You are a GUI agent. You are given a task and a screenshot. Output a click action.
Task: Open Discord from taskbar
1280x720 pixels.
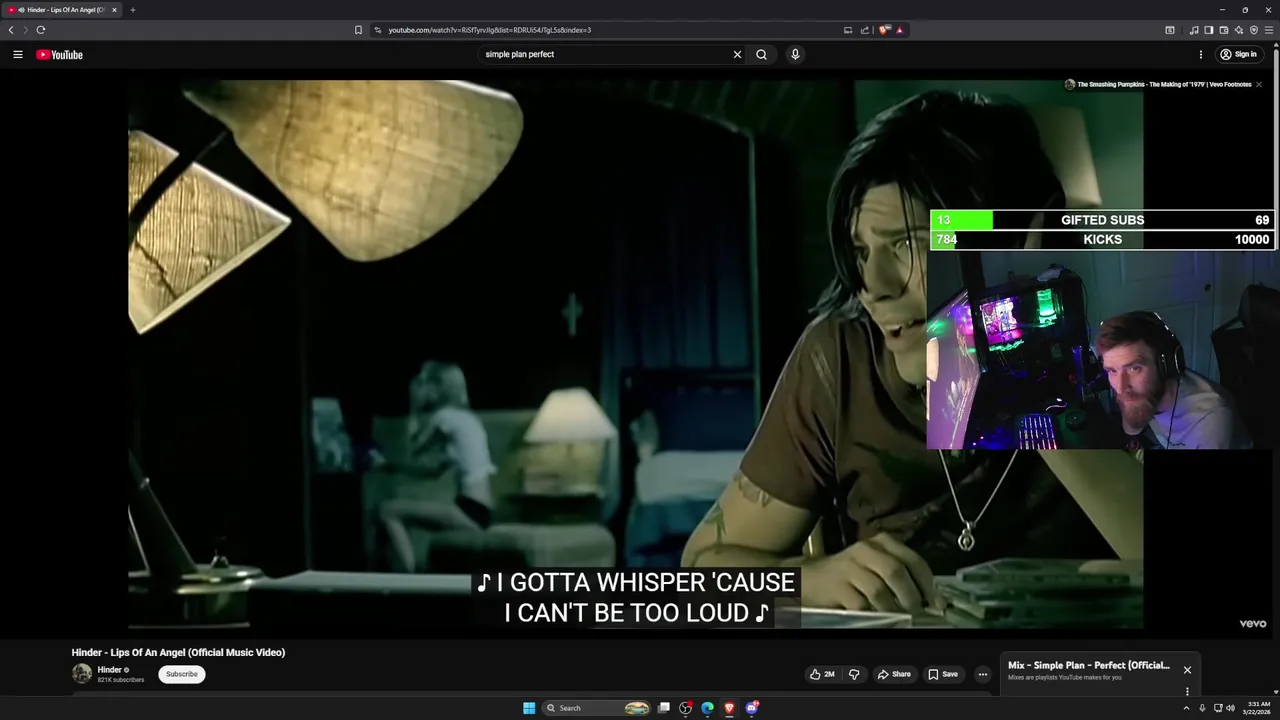[x=752, y=708]
